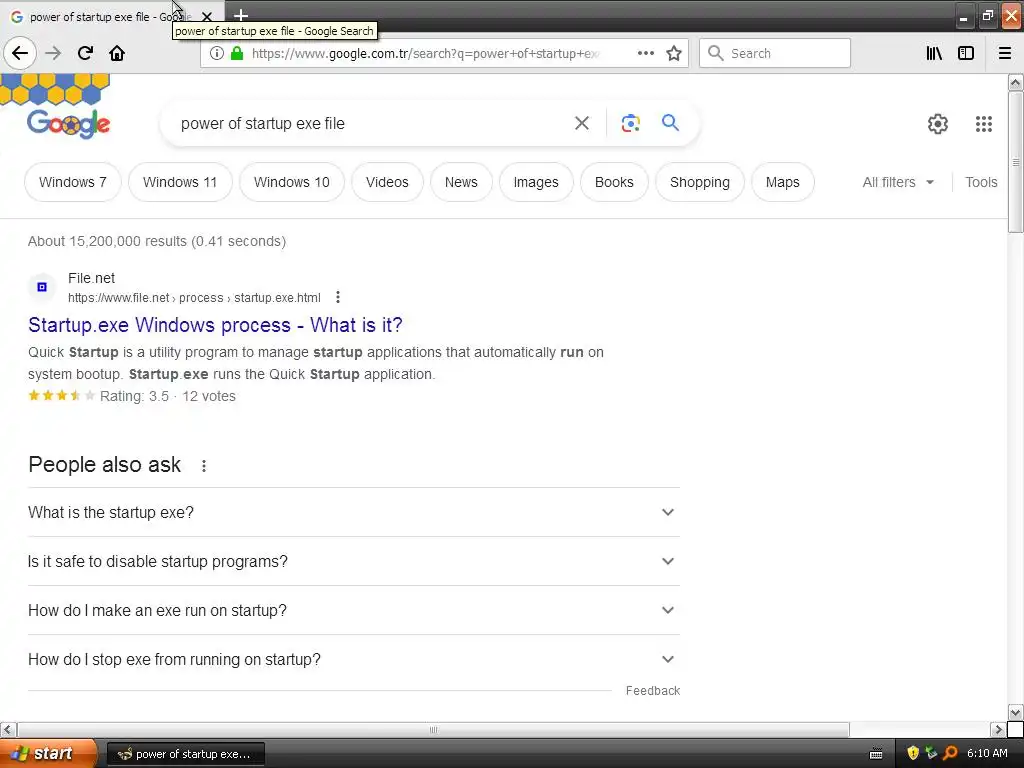Select the Windows 11 filter chip
Screen dimensions: 1024x768
coord(180,182)
